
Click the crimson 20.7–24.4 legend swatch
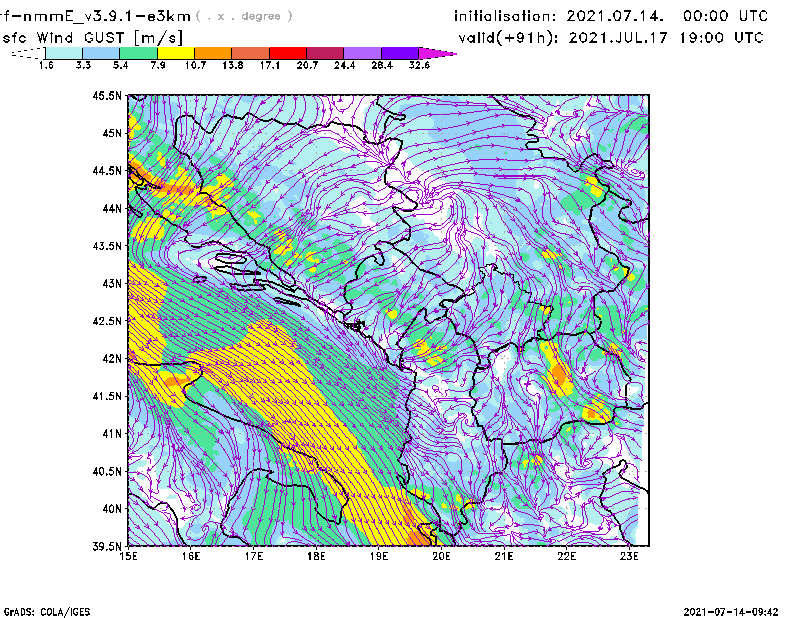[x=325, y=53]
